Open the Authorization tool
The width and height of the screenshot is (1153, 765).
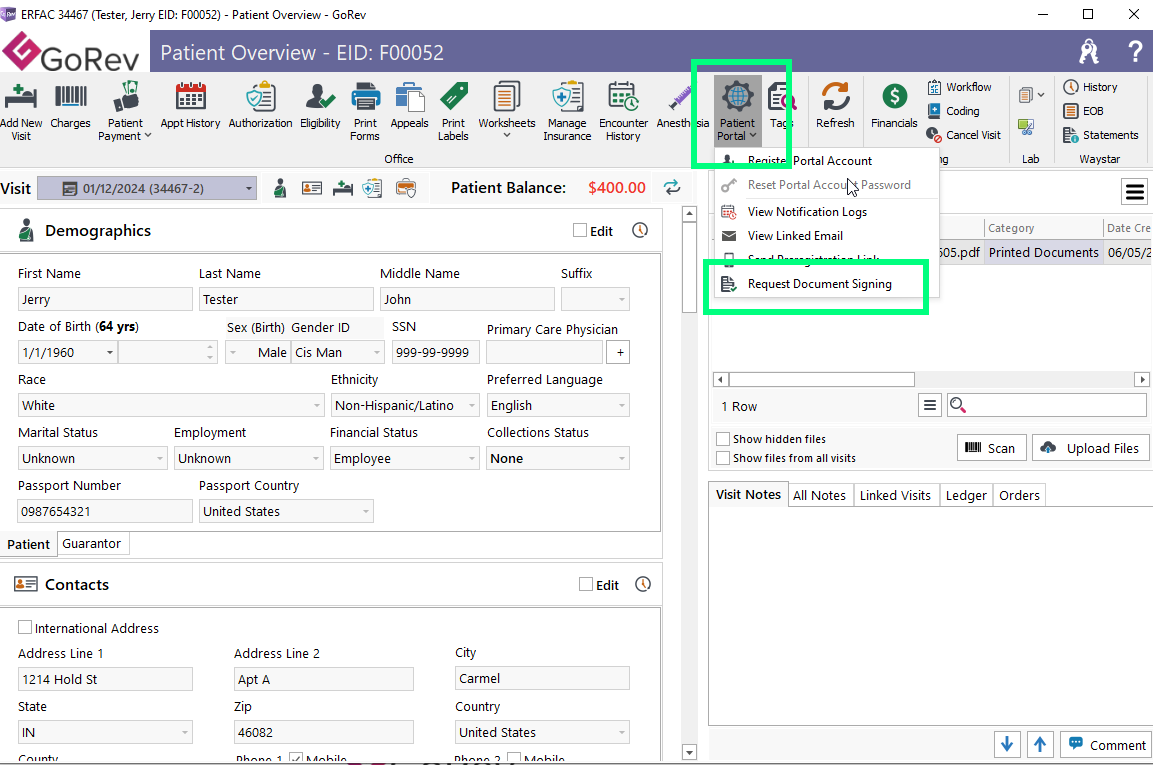point(260,107)
